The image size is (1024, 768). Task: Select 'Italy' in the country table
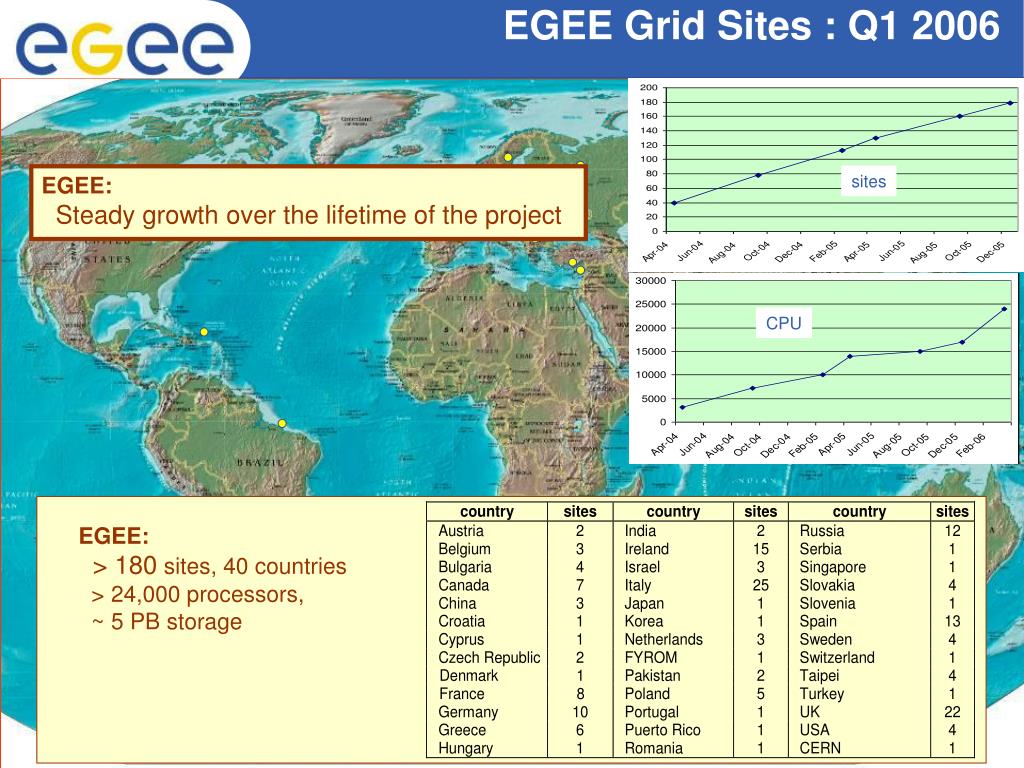point(638,585)
